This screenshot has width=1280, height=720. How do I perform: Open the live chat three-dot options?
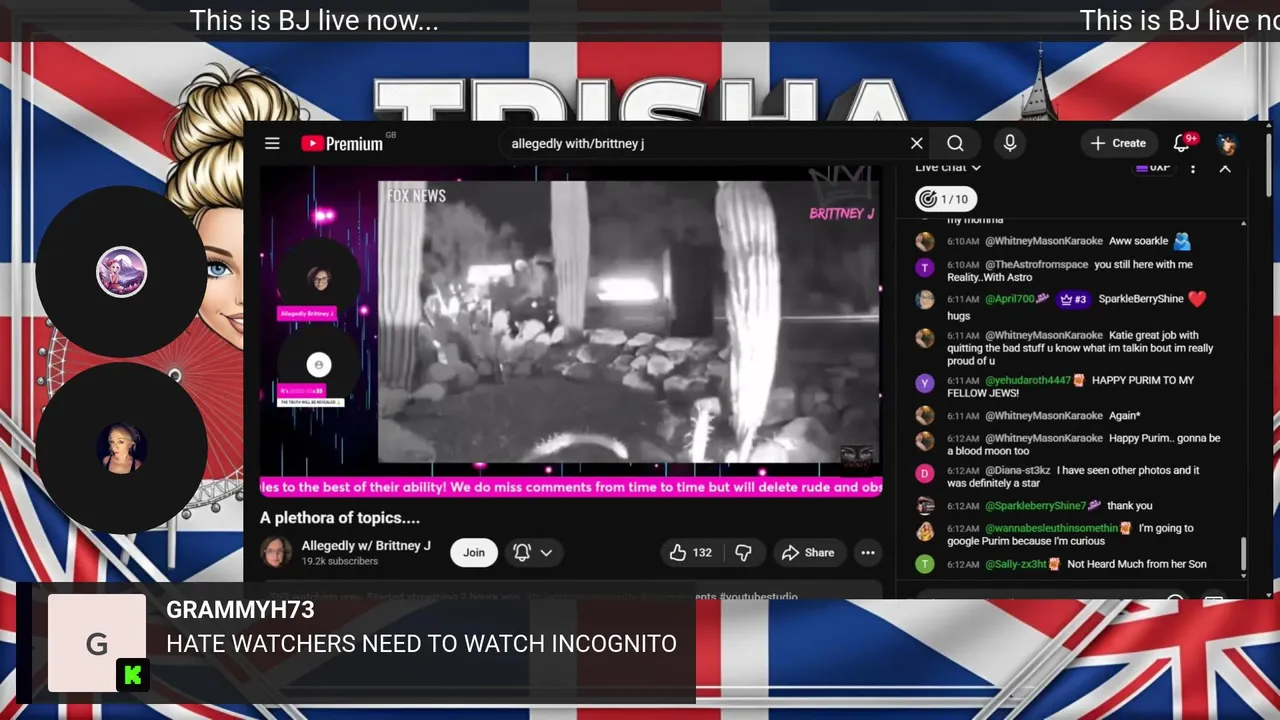click(1192, 168)
